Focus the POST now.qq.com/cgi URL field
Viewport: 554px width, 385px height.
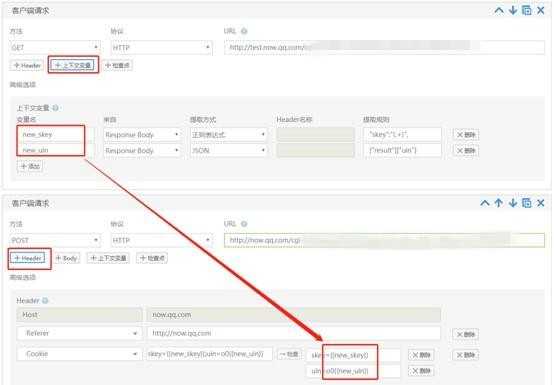[x=384, y=240]
